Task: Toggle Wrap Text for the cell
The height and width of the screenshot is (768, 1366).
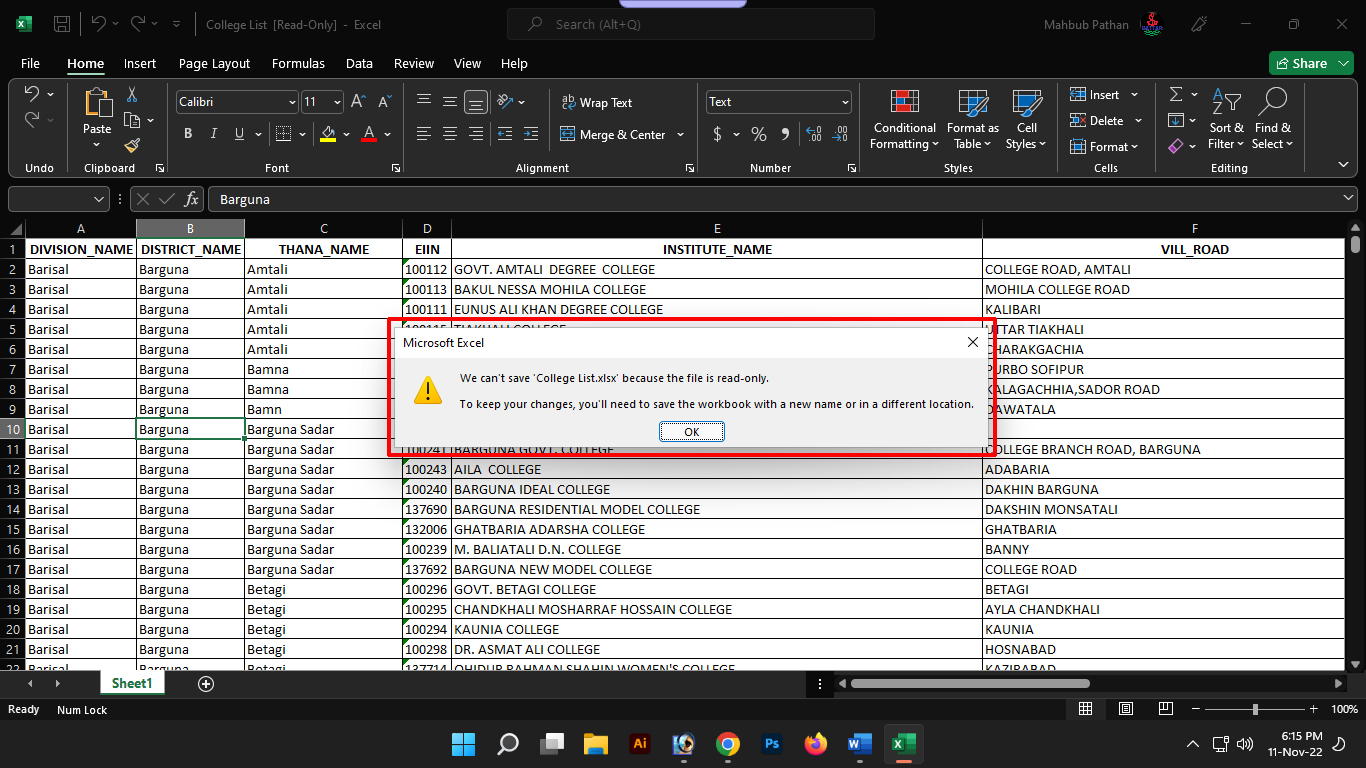Action: pos(597,103)
